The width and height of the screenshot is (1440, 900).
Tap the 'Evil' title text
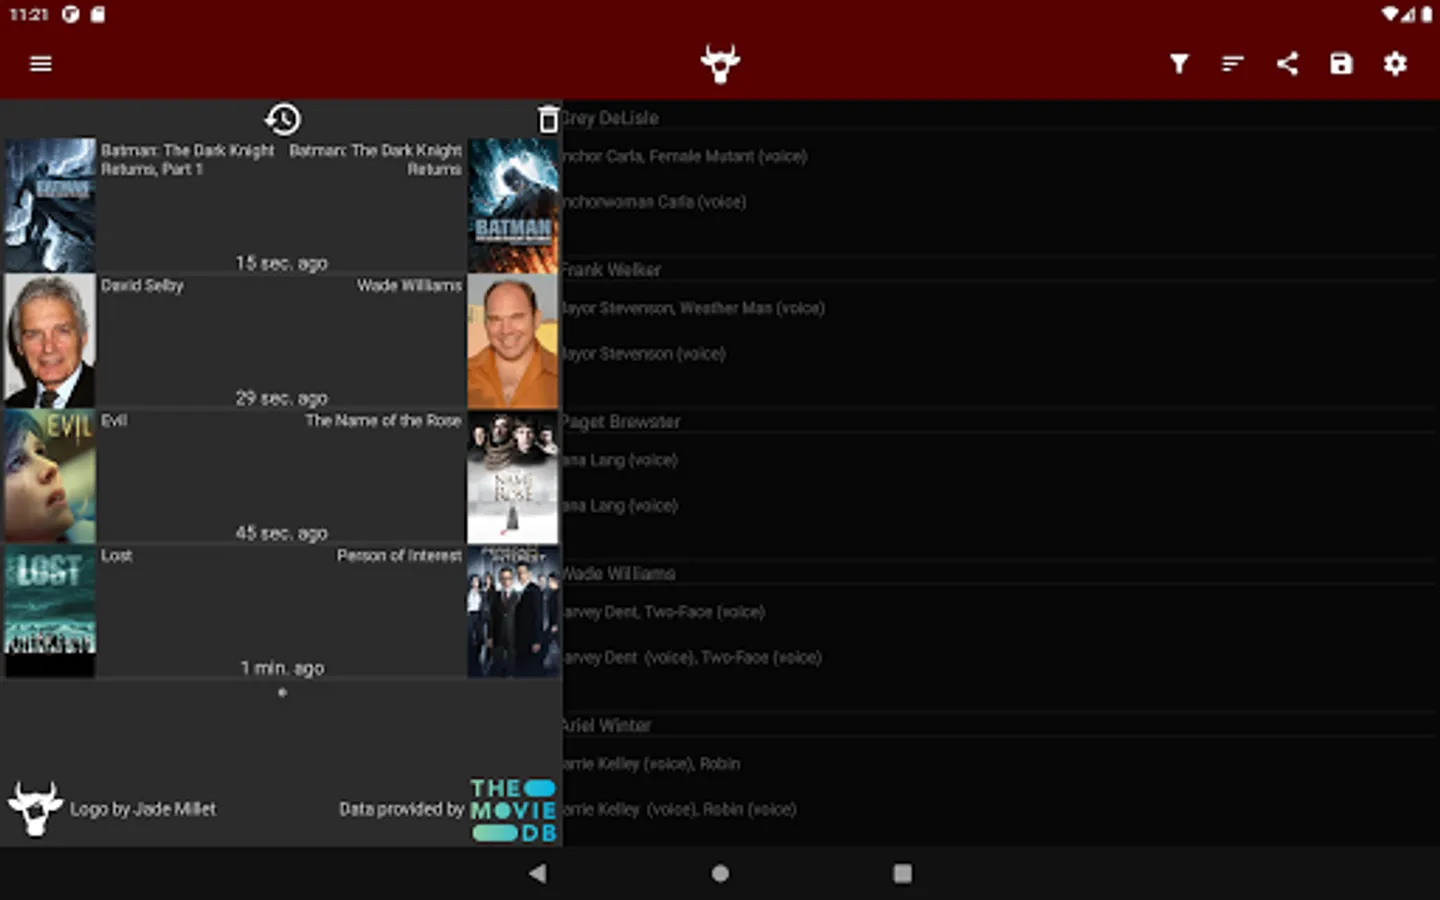[x=114, y=421]
